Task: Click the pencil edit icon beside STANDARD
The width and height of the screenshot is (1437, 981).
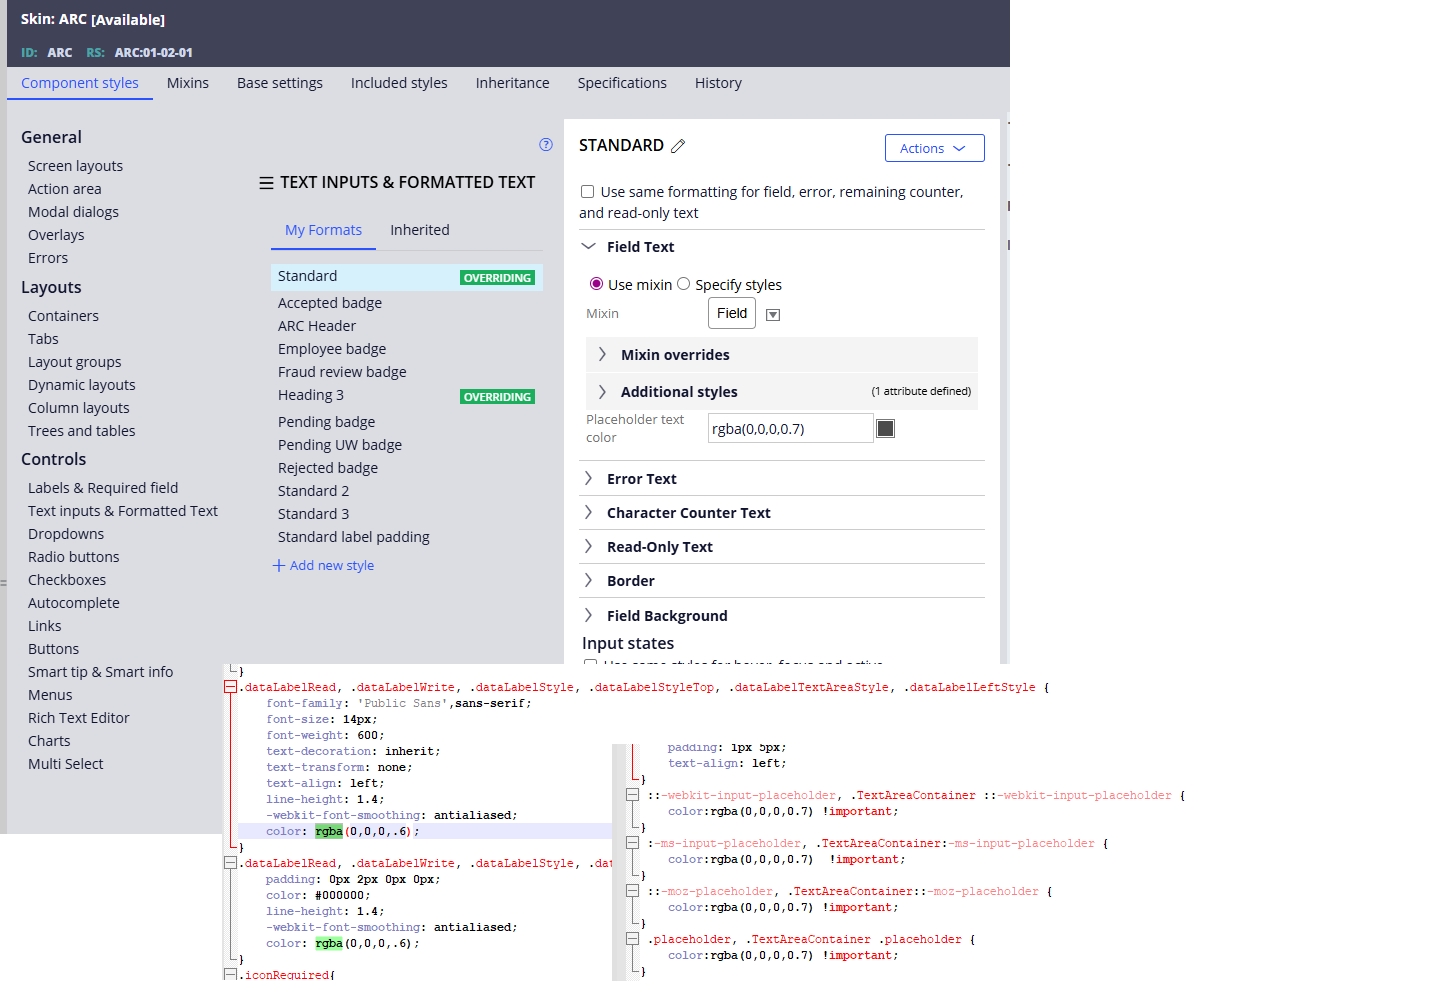Action: (678, 146)
